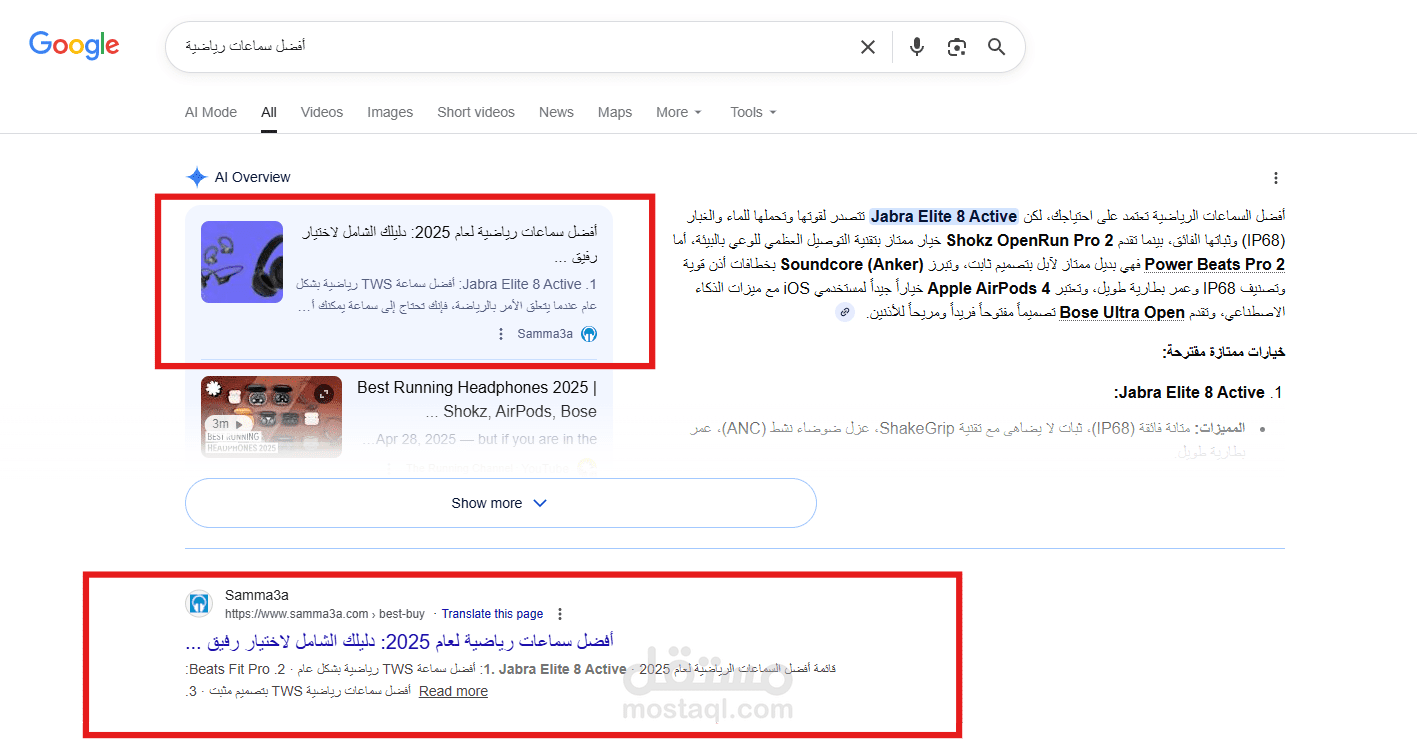The height and width of the screenshot is (739, 1417).
Task: Open the Samma3a search result title link
Action: (x=400, y=641)
